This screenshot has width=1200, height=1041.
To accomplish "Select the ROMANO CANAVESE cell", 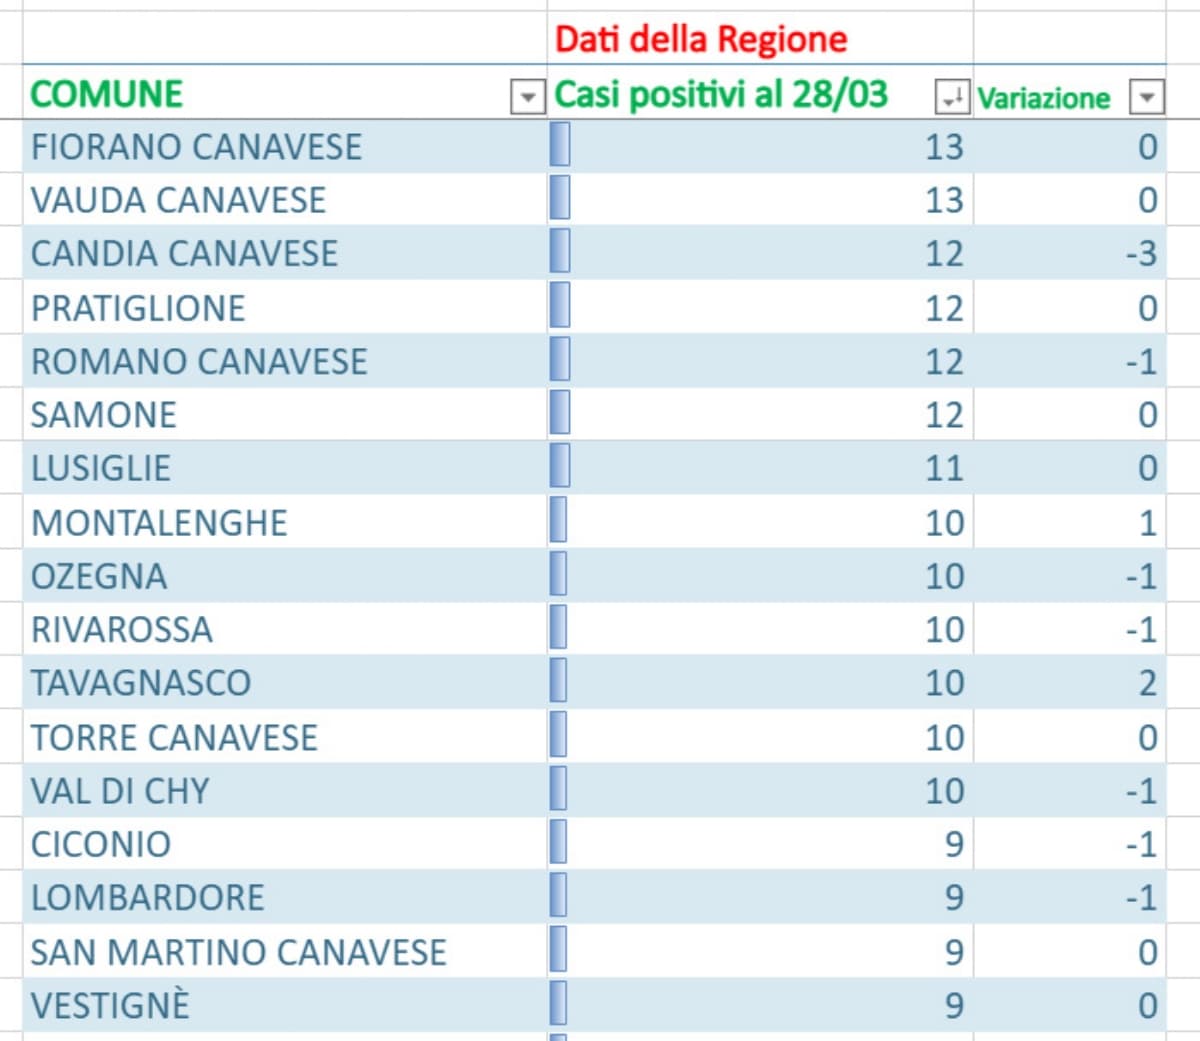I will pyautogui.click(x=199, y=362).
